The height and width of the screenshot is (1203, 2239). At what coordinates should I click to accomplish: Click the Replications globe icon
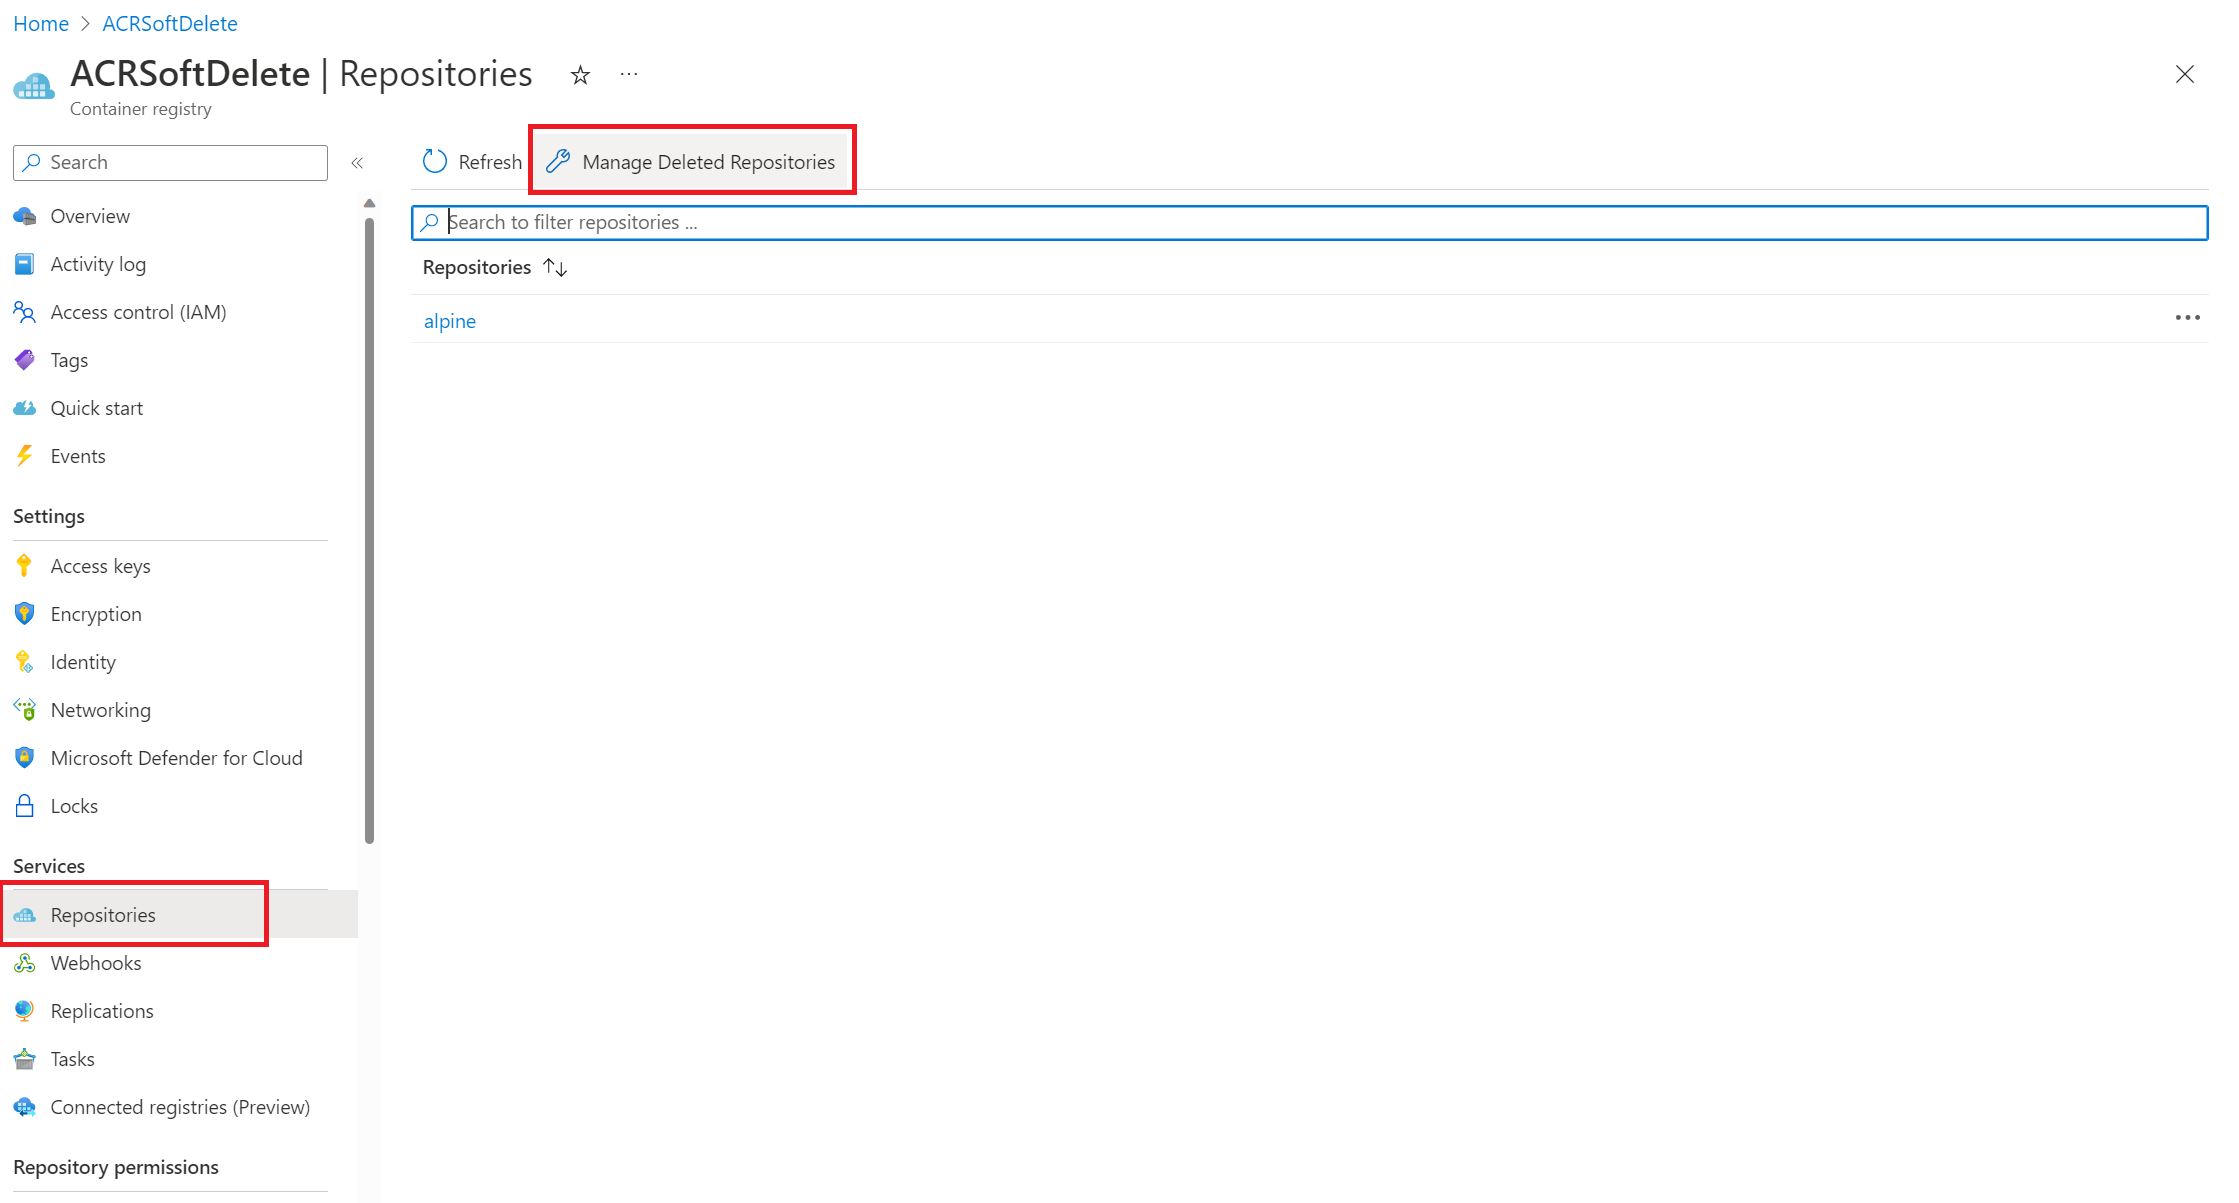tap(24, 1010)
